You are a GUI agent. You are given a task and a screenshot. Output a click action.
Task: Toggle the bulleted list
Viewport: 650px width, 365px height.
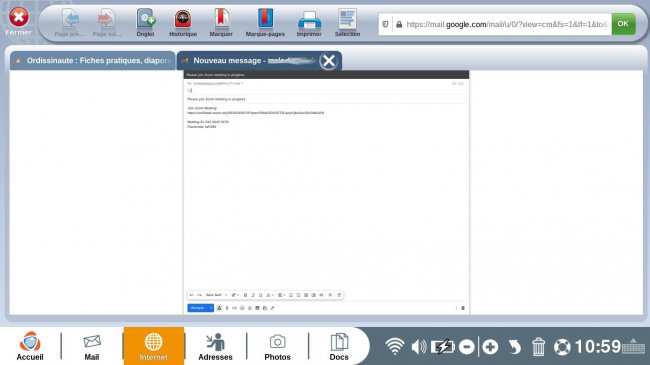pyautogui.click(x=298, y=295)
